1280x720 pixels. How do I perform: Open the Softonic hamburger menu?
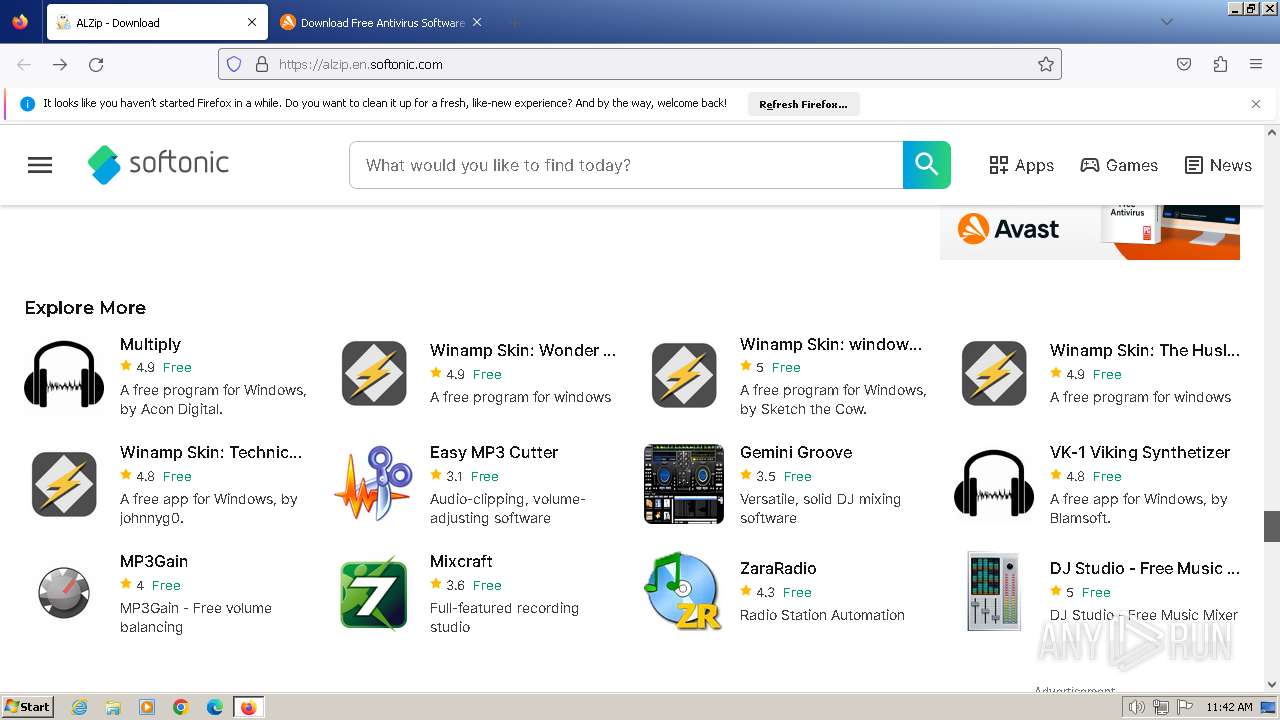click(x=40, y=165)
